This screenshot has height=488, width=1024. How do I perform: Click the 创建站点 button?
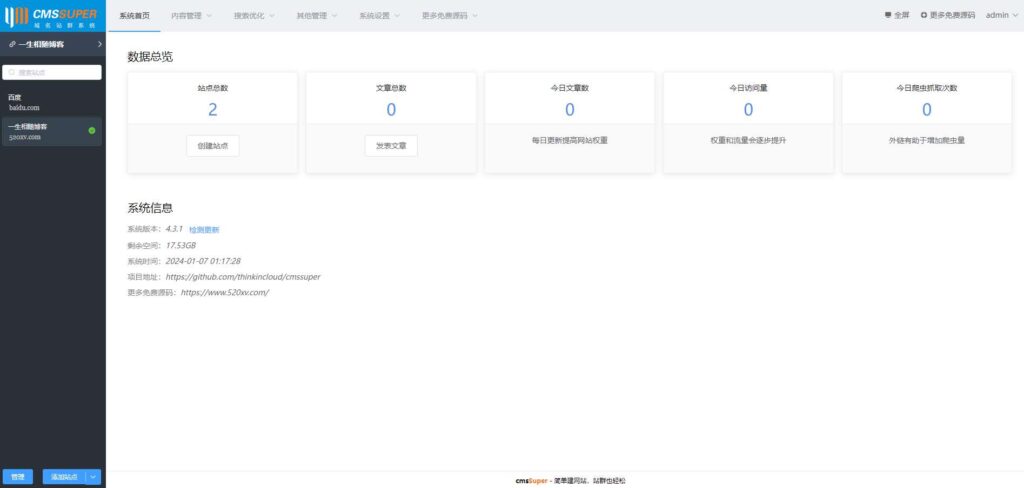pos(213,146)
